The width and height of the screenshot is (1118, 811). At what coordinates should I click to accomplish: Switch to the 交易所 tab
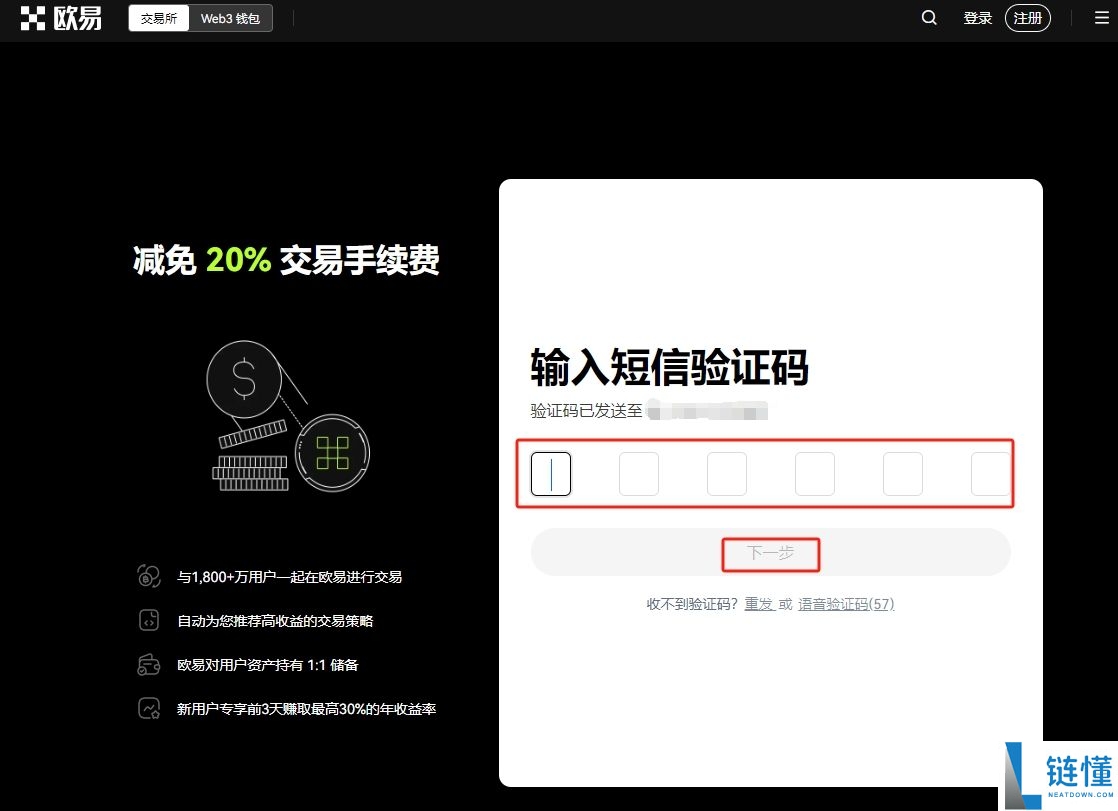tap(158, 17)
